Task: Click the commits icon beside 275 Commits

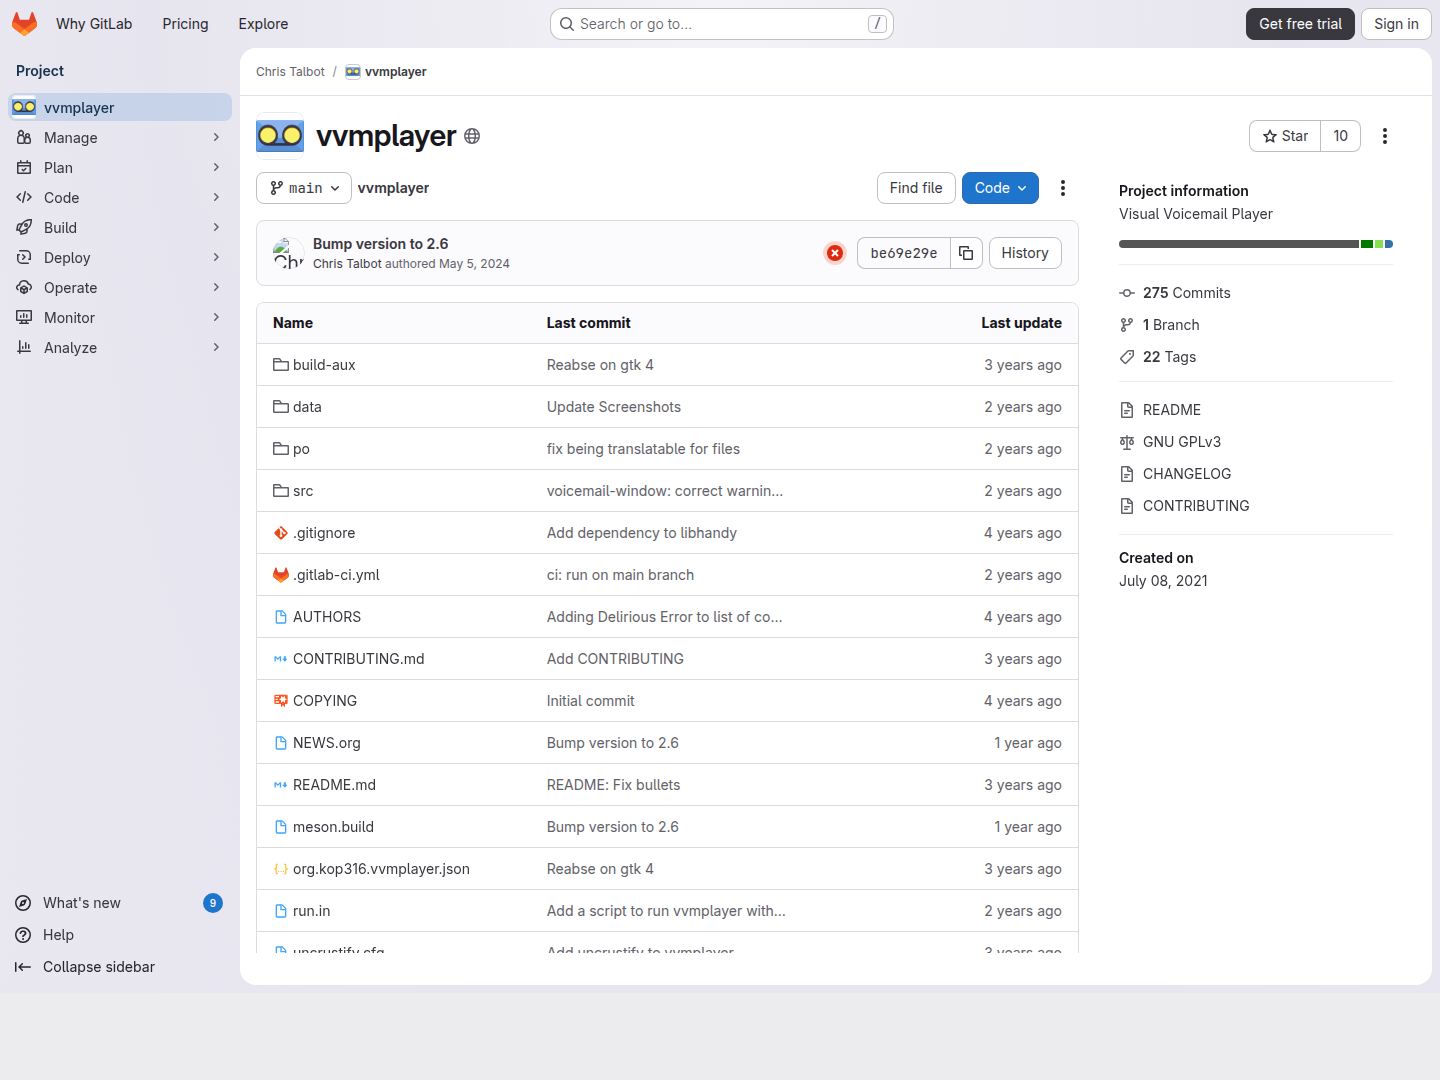Action: (x=1127, y=293)
